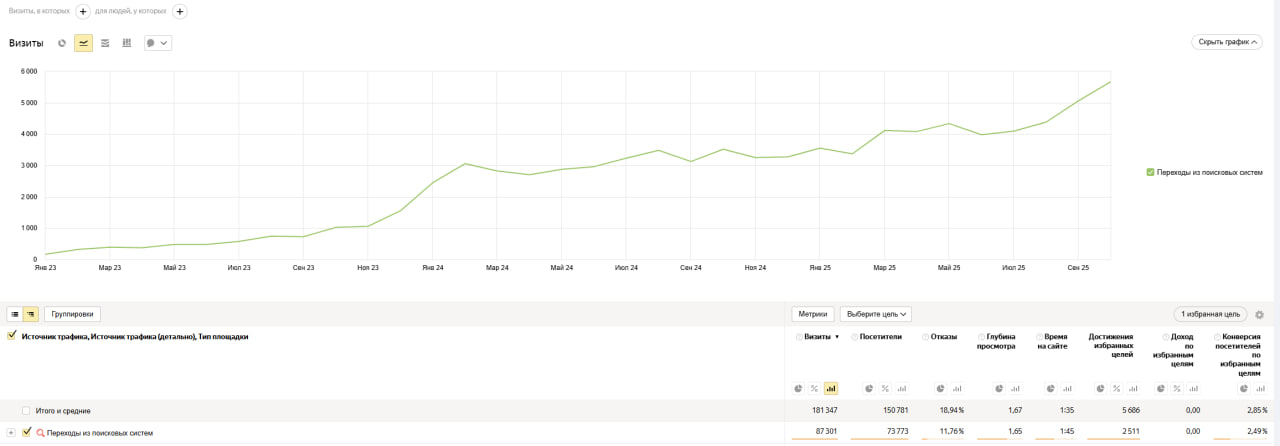Viewport: 1280px width, 446px height.
Task: Select the line chart view icon
Action: (x=83, y=43)
